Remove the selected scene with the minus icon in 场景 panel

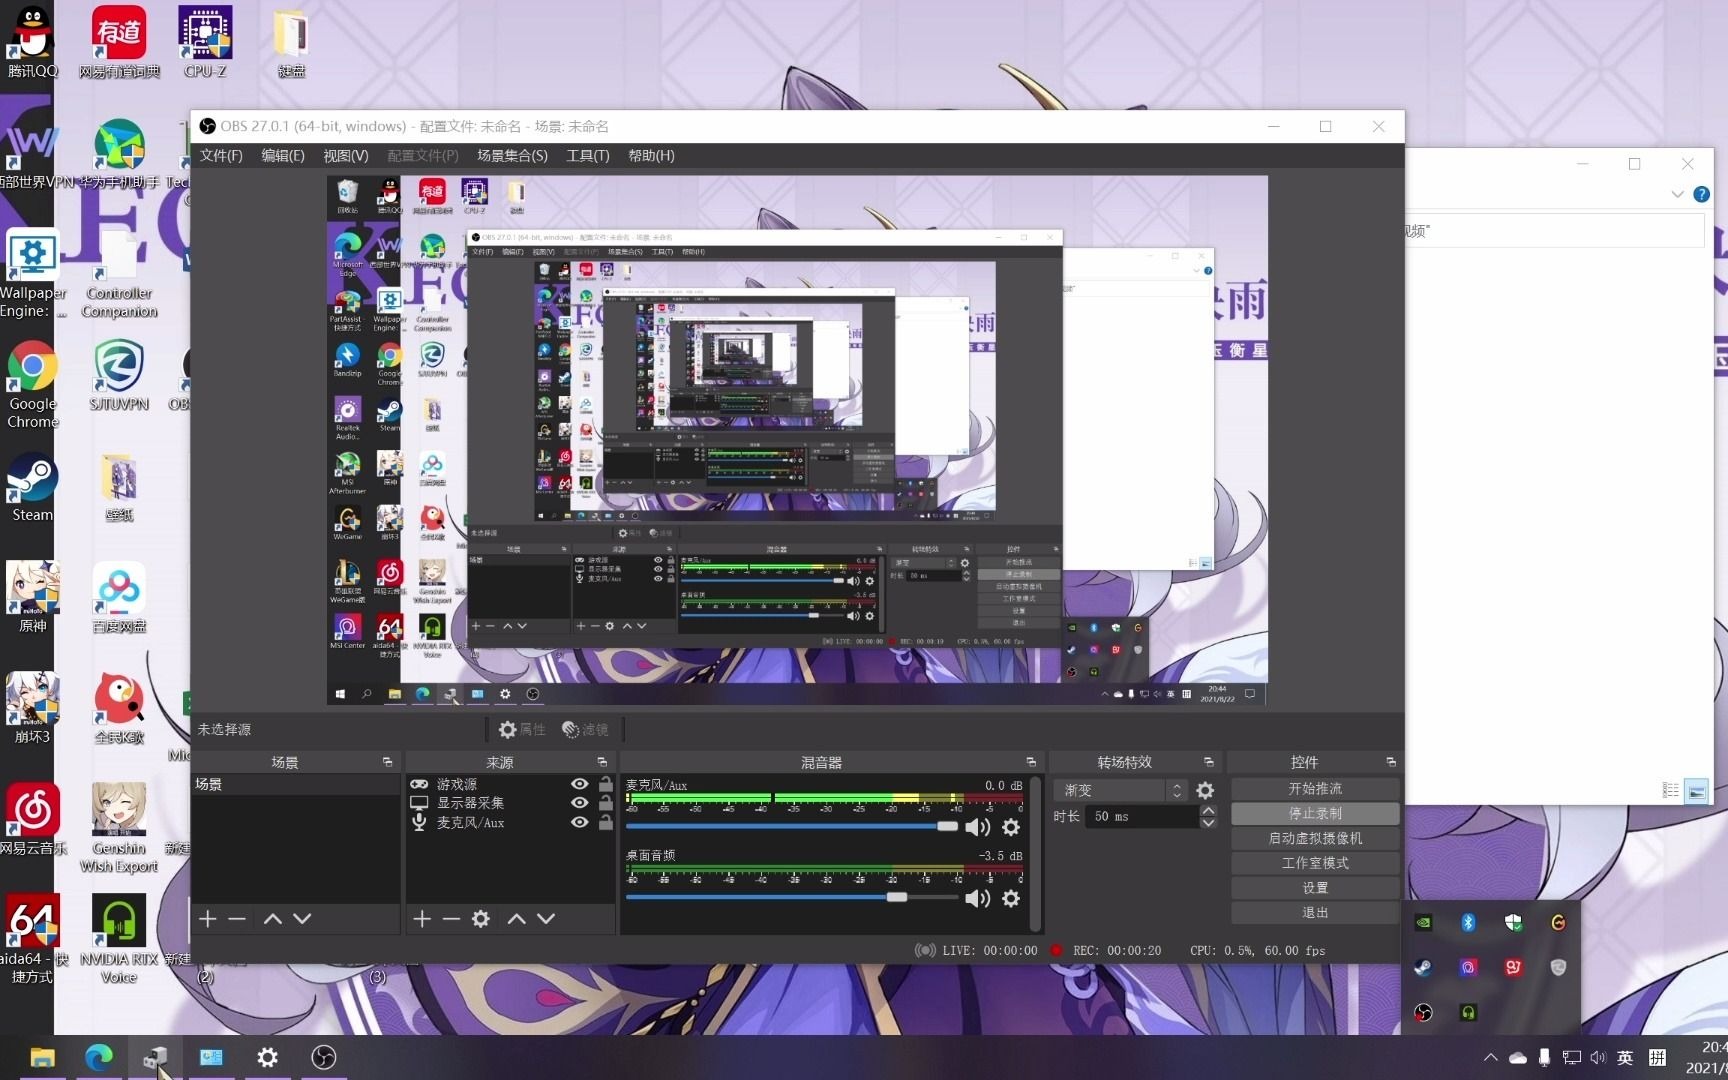pos(237,918)
